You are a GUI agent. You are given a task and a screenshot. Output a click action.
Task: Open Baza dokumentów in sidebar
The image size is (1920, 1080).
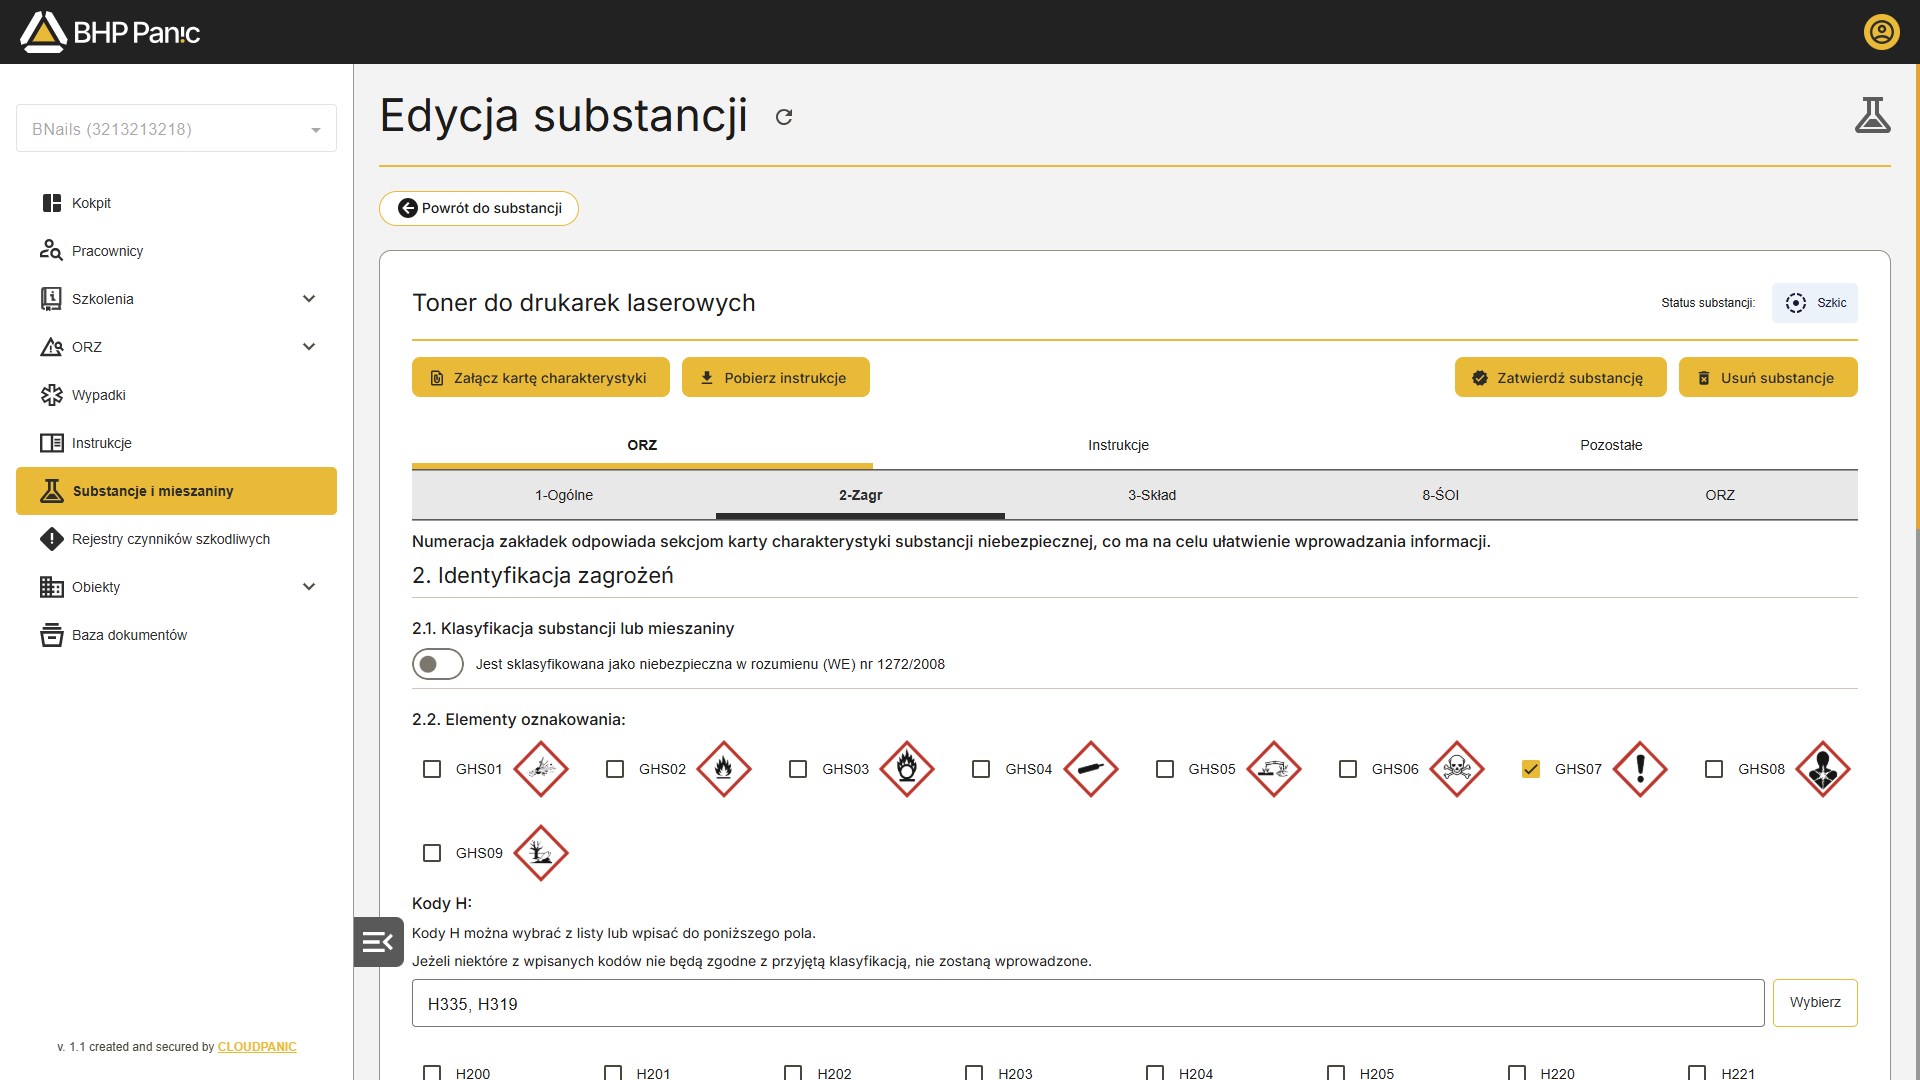(x=176, y=635)
